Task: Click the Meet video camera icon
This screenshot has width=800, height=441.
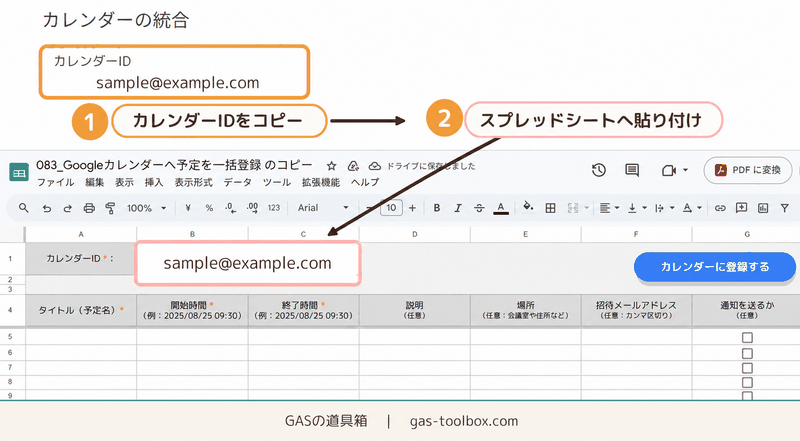Action: pos(669,170)
